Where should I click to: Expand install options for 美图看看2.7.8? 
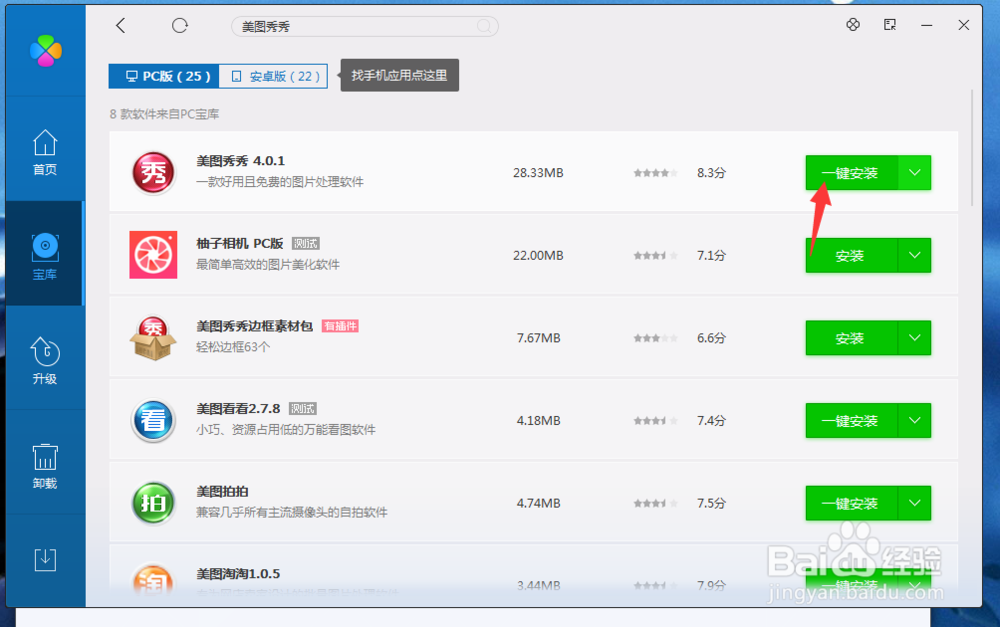point(915,420)
